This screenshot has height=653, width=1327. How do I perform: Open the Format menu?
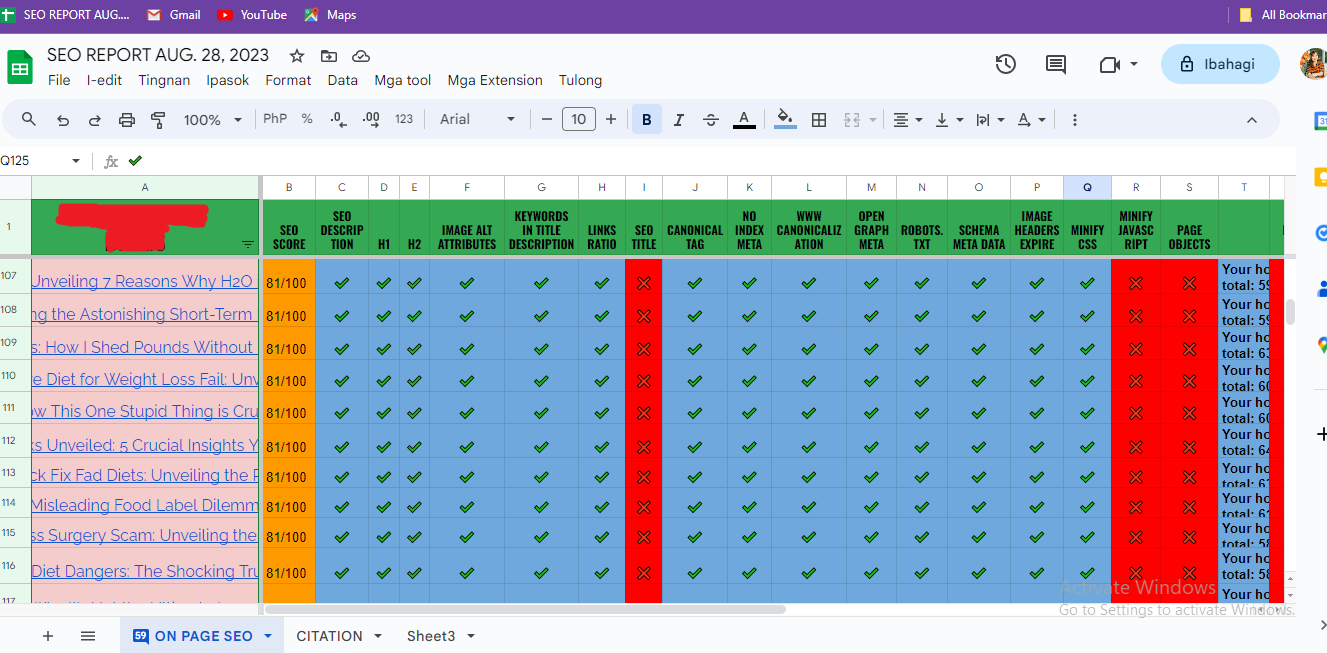click(x=288, y=80)
